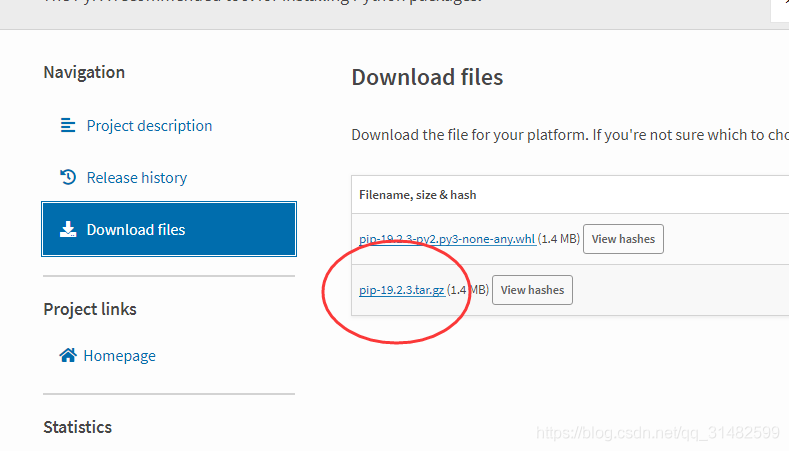This screenshot has height=451, width=789.
Task: Click the Statistics section heading
Action: 77,427
